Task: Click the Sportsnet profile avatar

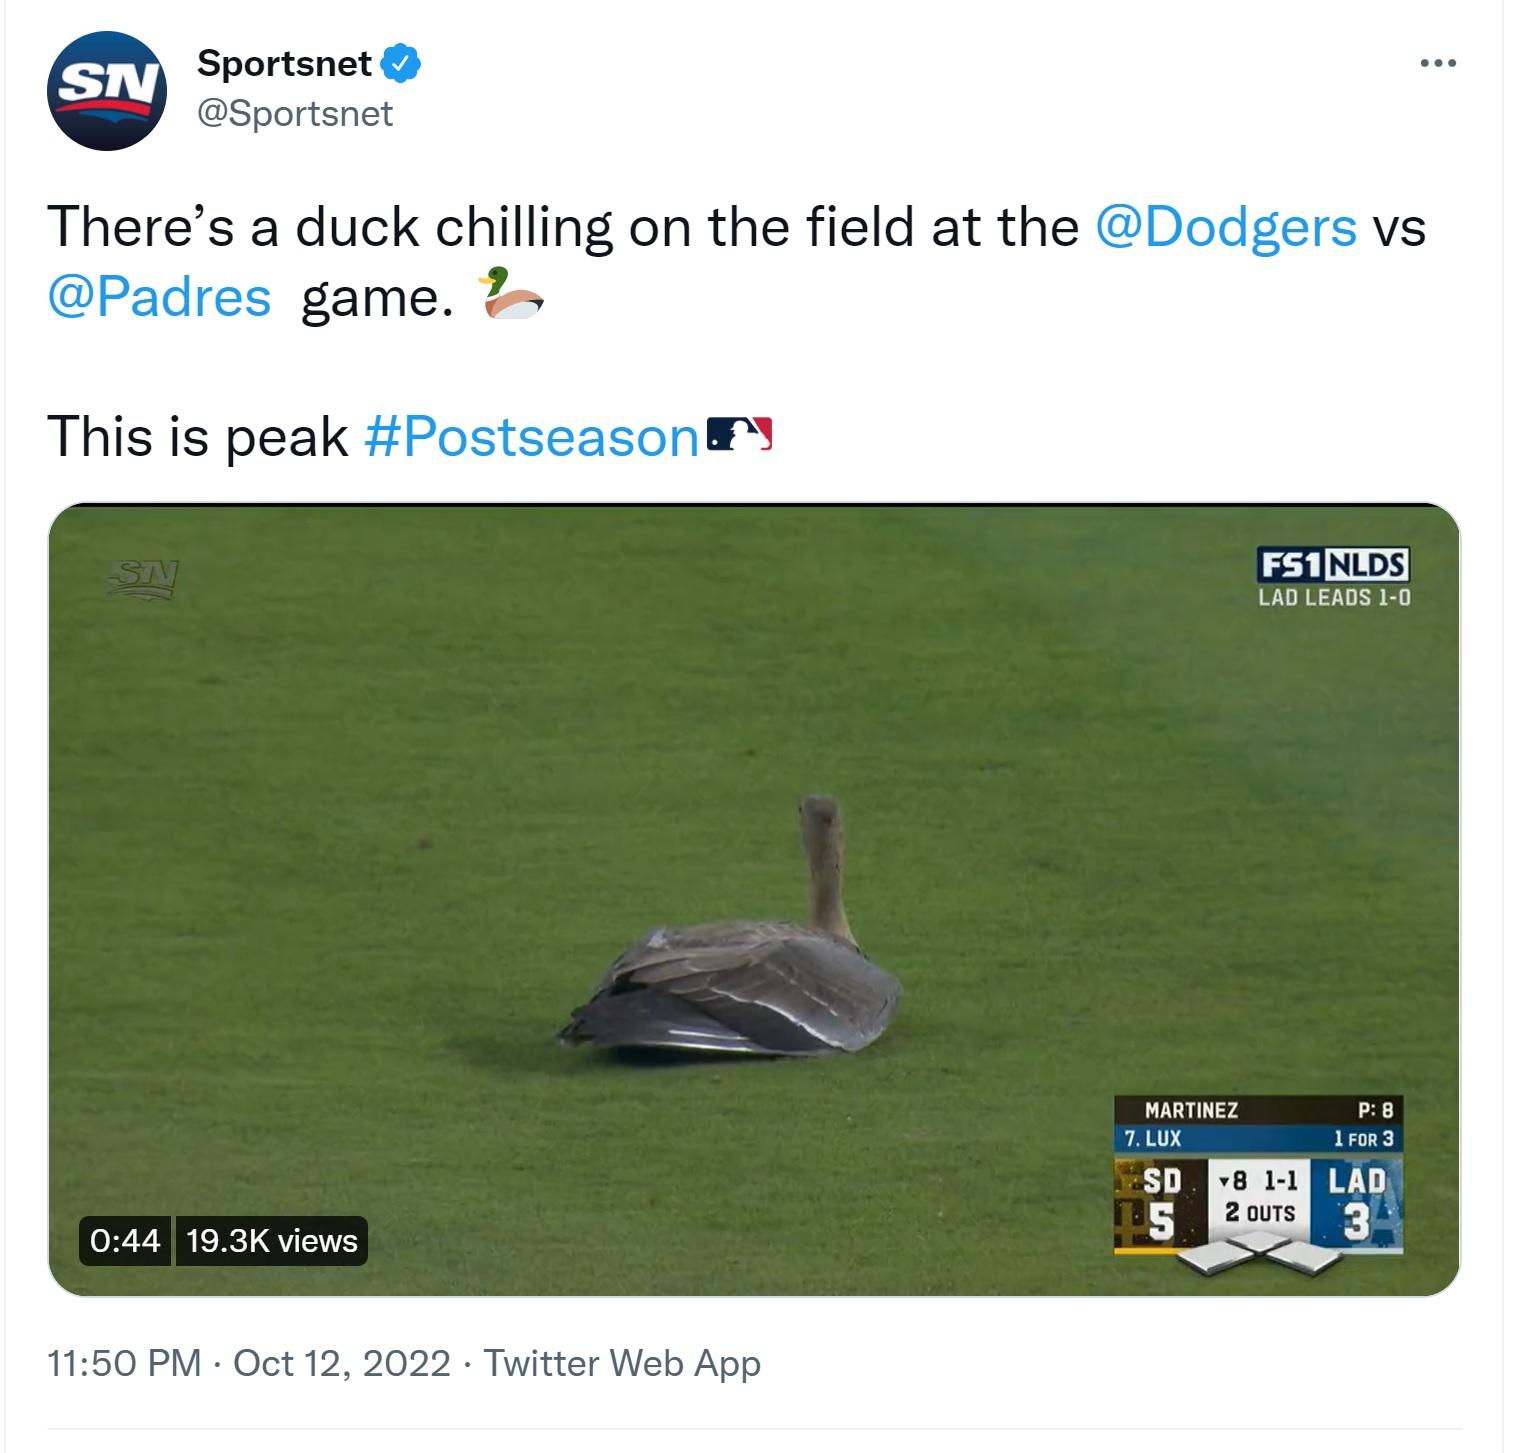Action: click(x=105, y=87)
